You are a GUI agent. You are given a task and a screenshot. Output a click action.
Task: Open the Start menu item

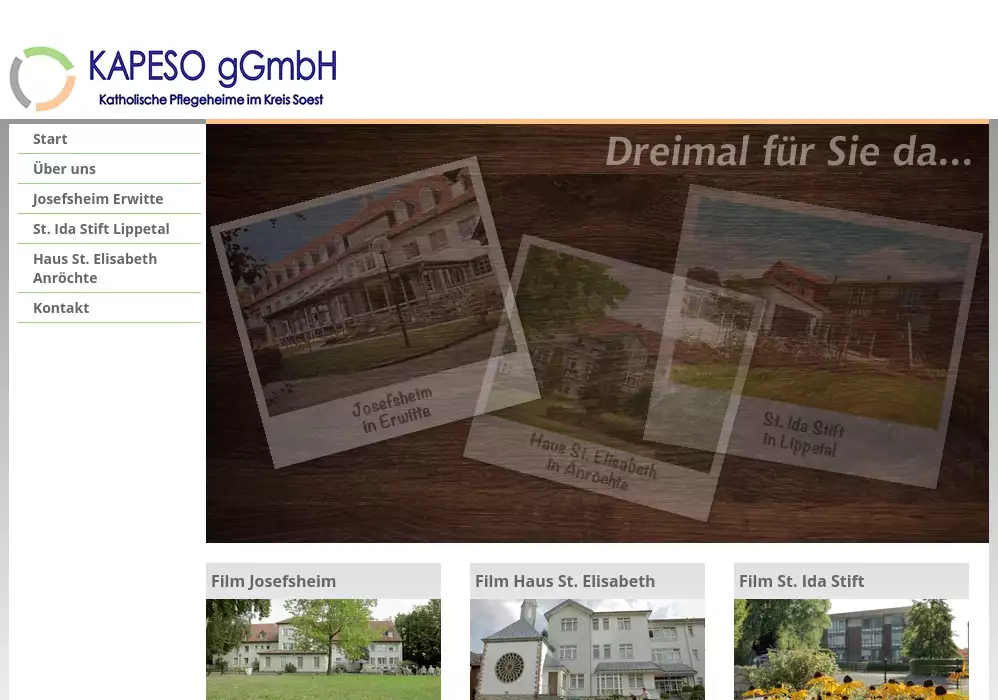coord(50,139)
